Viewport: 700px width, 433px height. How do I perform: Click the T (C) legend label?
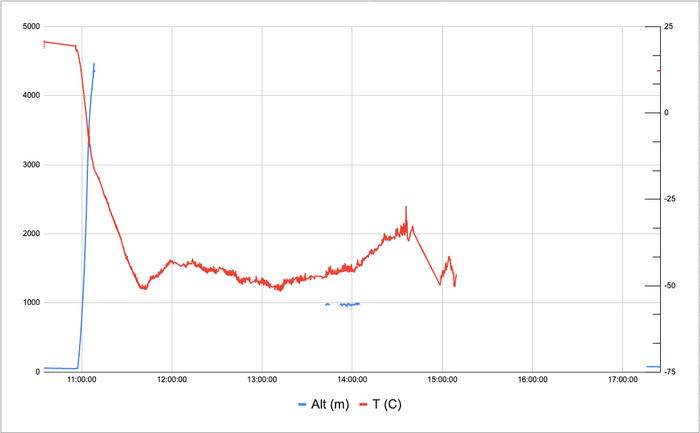387,404
